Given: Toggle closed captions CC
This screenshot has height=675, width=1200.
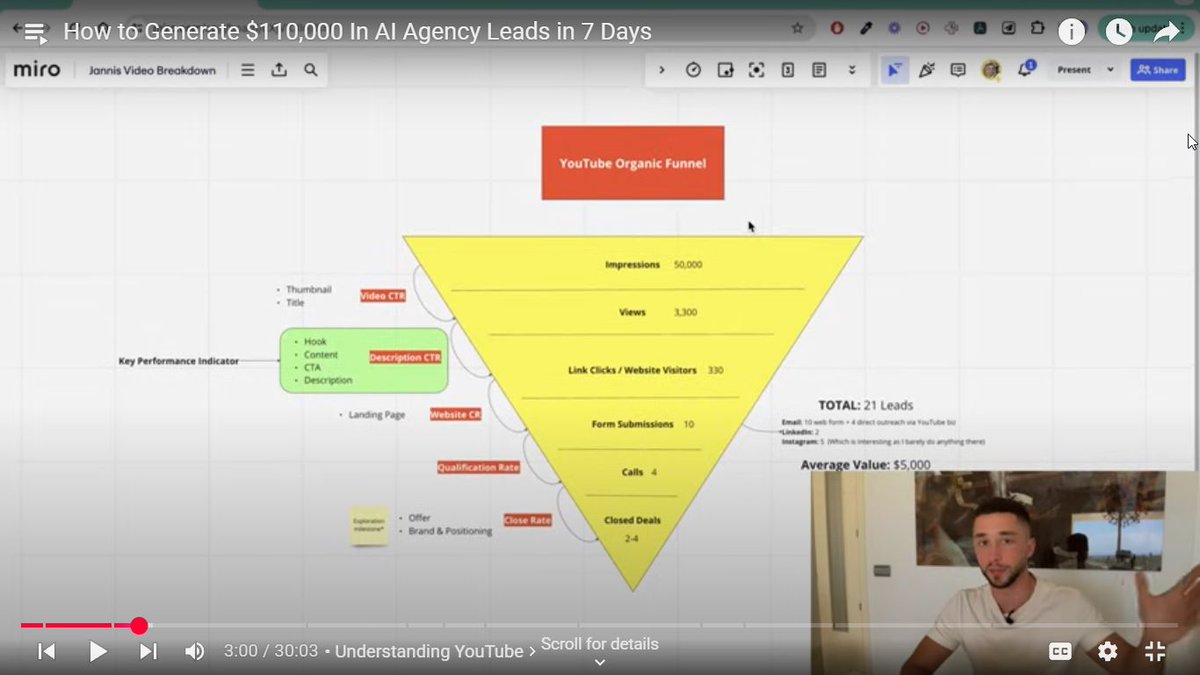Looking at the screenshot, I should point(1060,651).
